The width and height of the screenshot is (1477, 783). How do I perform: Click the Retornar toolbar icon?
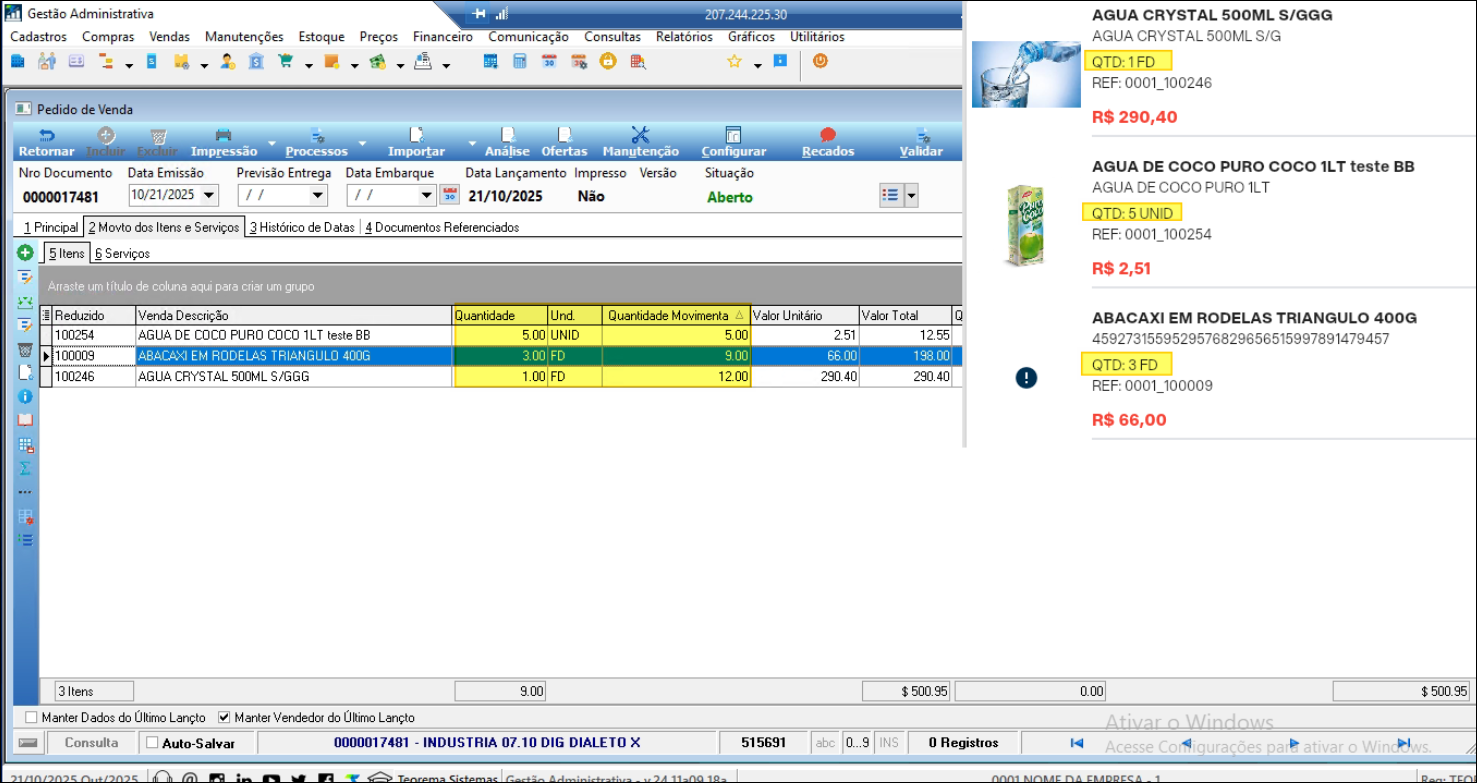[46, 136]
